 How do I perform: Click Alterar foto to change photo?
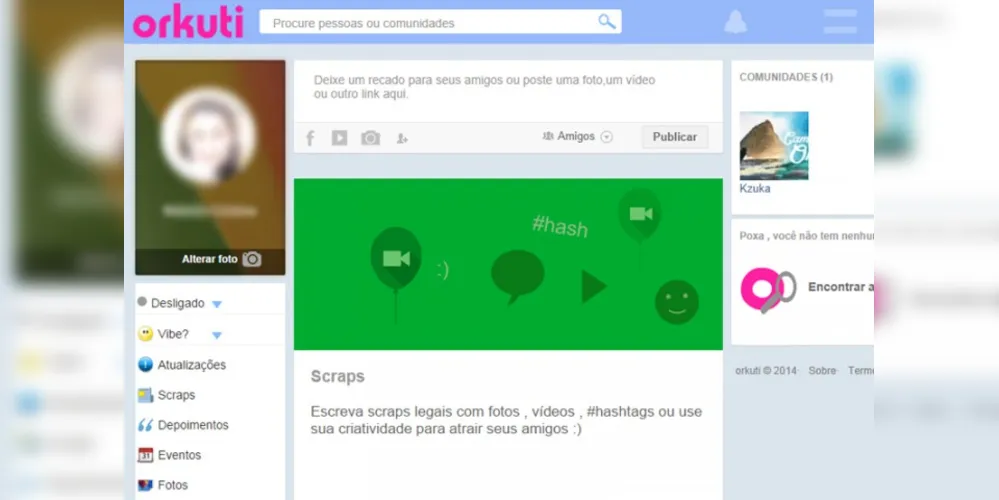click(x=210, y=259)
